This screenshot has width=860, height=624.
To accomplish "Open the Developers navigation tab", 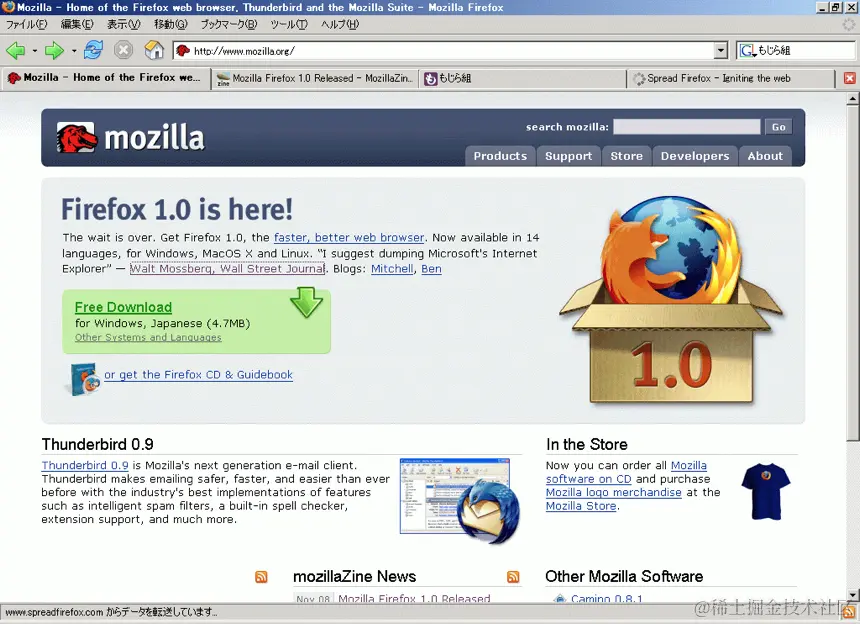I will [x=695, y=156].
